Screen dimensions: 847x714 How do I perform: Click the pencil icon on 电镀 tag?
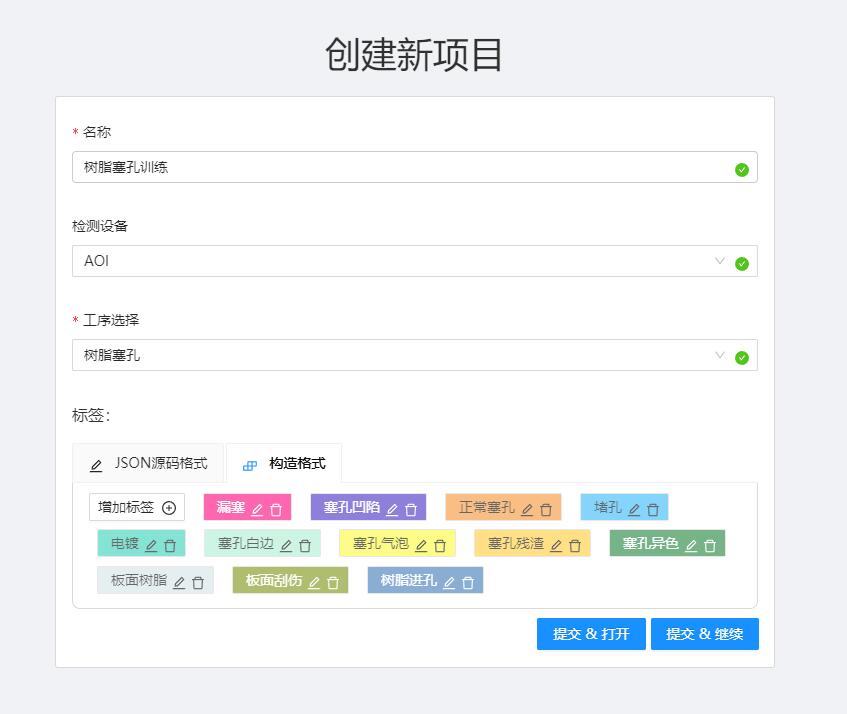coord(151,546)
